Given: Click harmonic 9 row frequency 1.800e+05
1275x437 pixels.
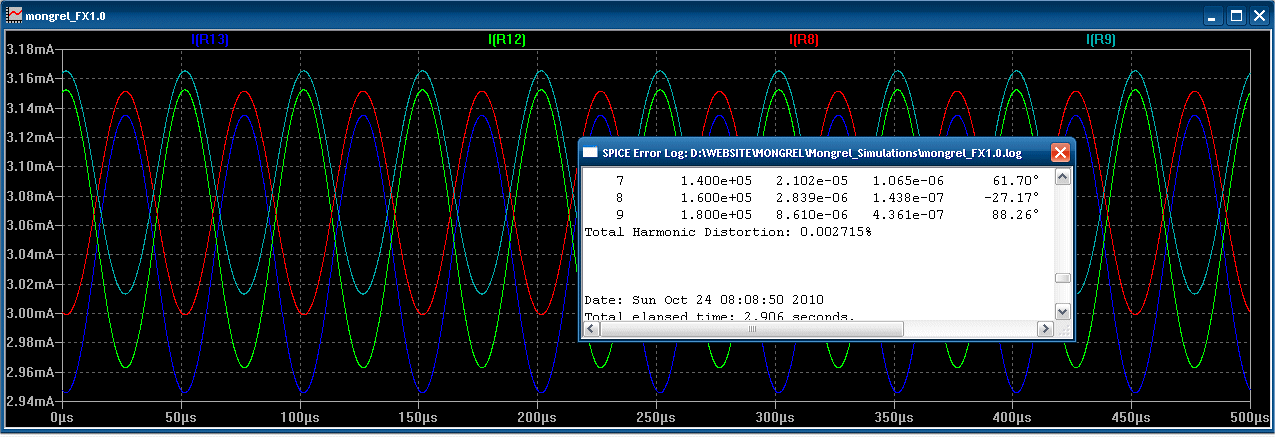Looking at the screenshot, I should pyautogui.click(x=715, y=215).
